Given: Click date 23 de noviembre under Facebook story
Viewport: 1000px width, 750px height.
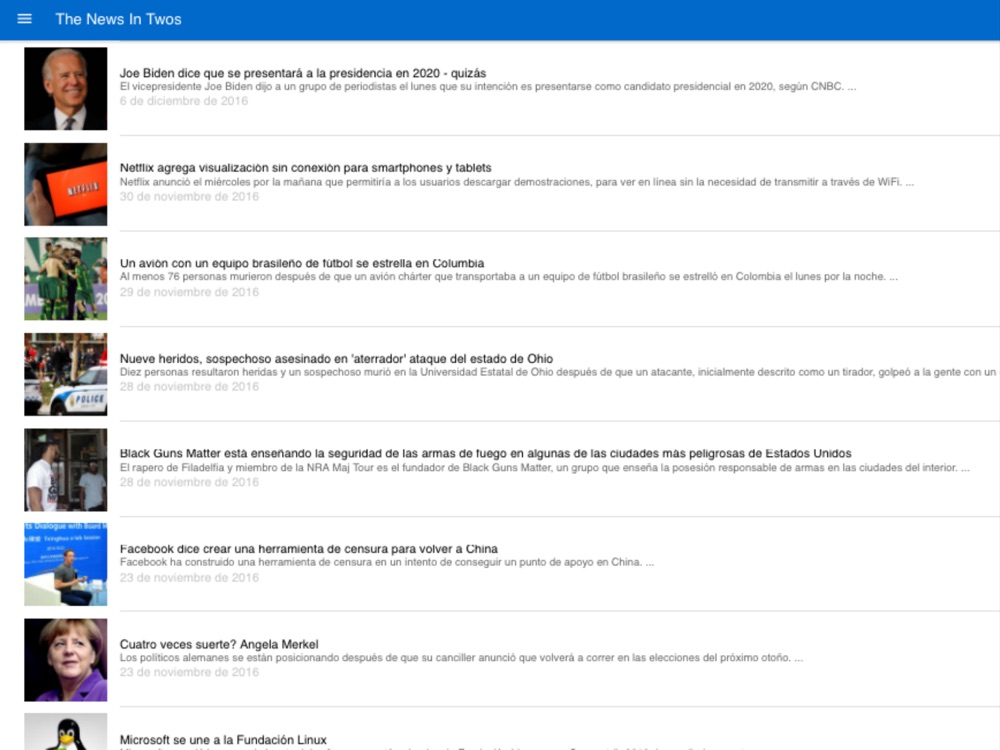Looking at the screenshot, I should (x=189, y=578).
